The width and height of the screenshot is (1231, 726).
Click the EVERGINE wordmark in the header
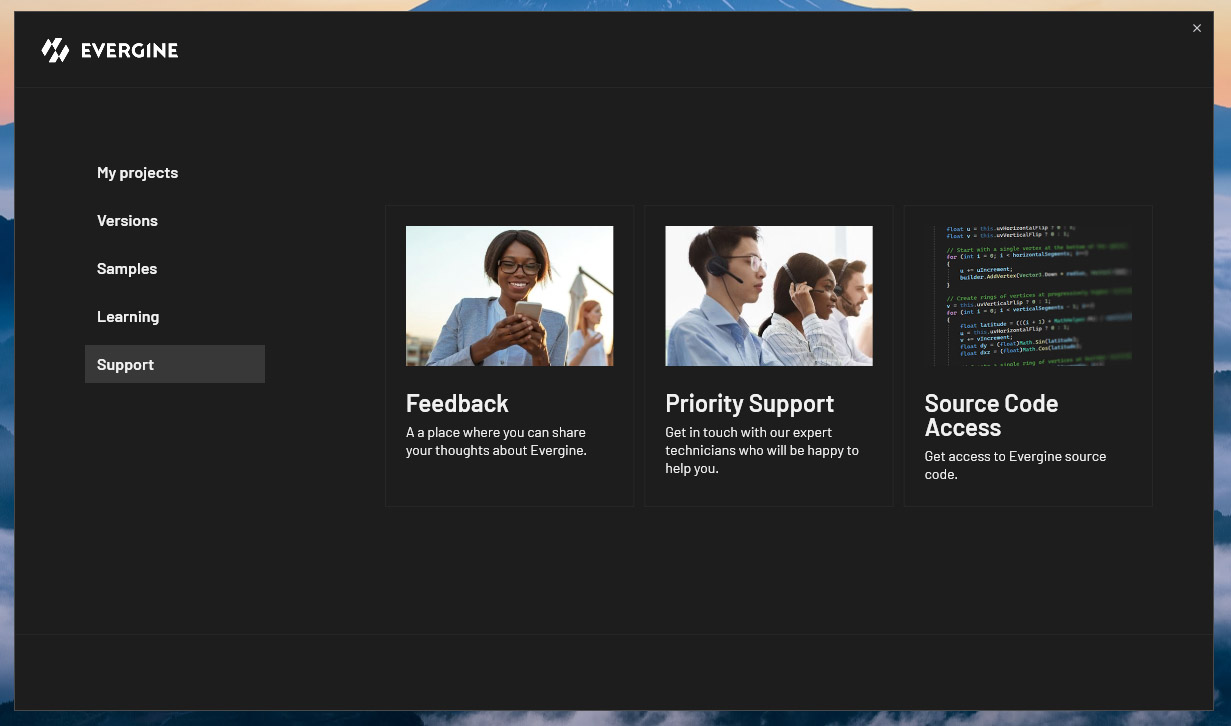(129, 50)
